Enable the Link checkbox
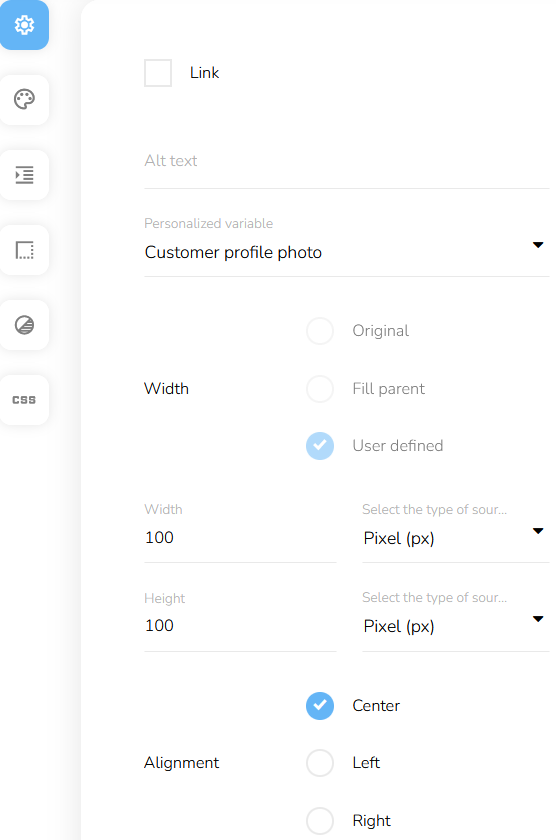The height and width of the screenshot is (840, 556). tap(158, 73)
